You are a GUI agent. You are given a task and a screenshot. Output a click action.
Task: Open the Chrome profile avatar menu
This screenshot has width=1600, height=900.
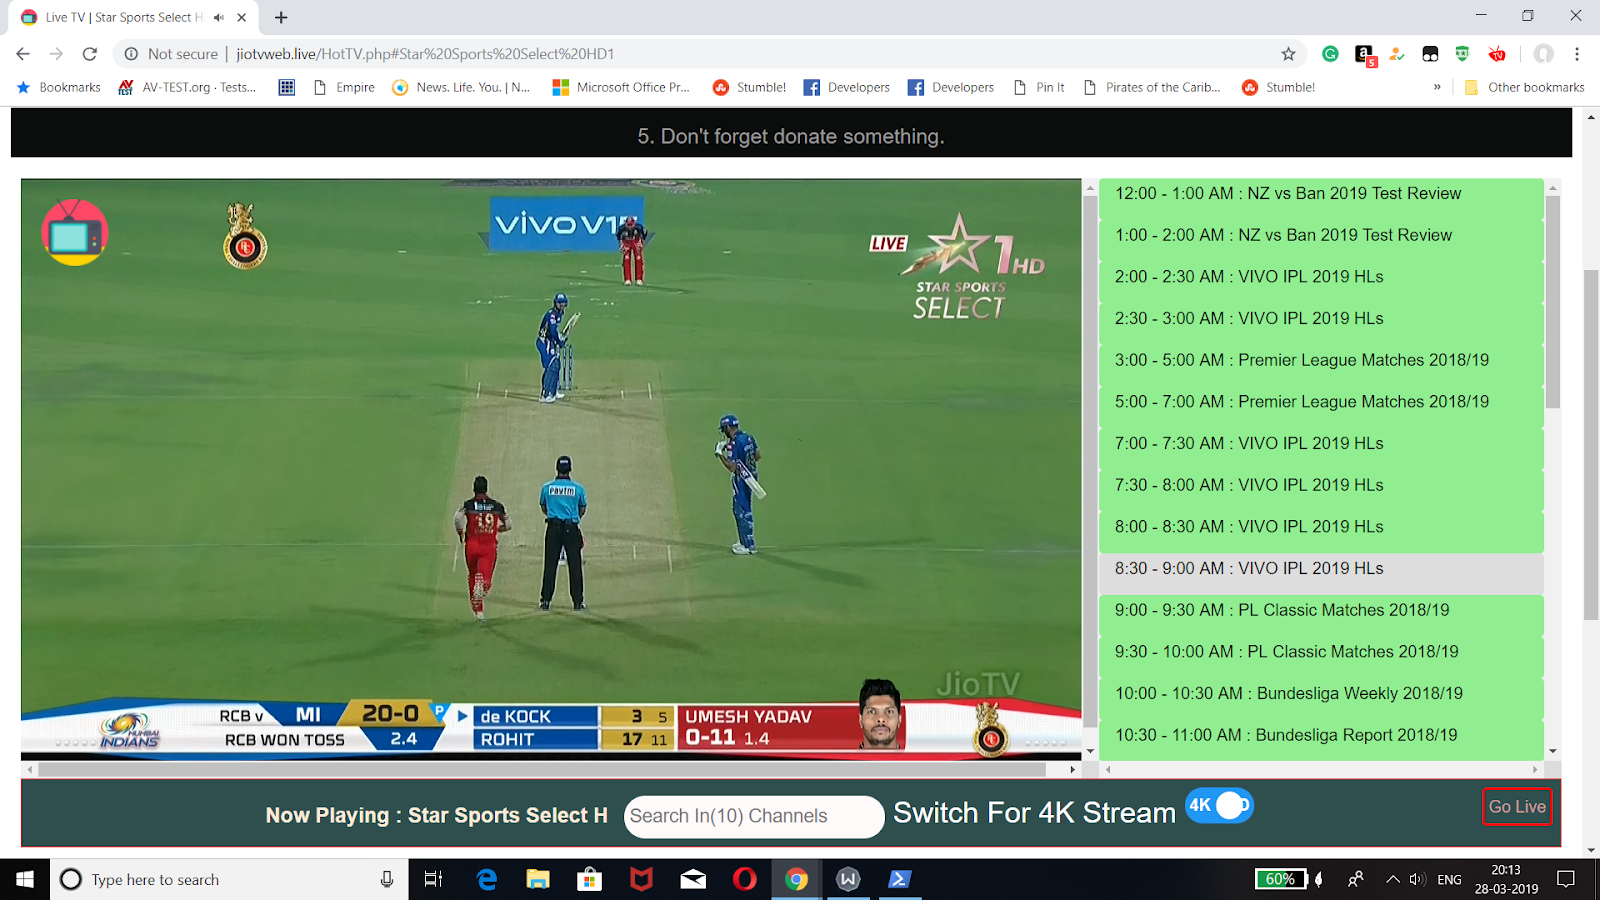[x=1544, y=54]
